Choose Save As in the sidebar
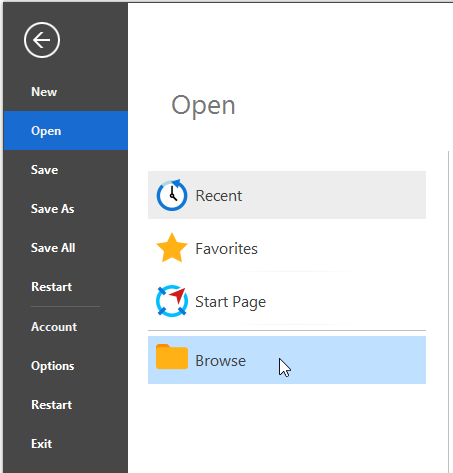The image size is (453, 473). [x=66, y=209]
